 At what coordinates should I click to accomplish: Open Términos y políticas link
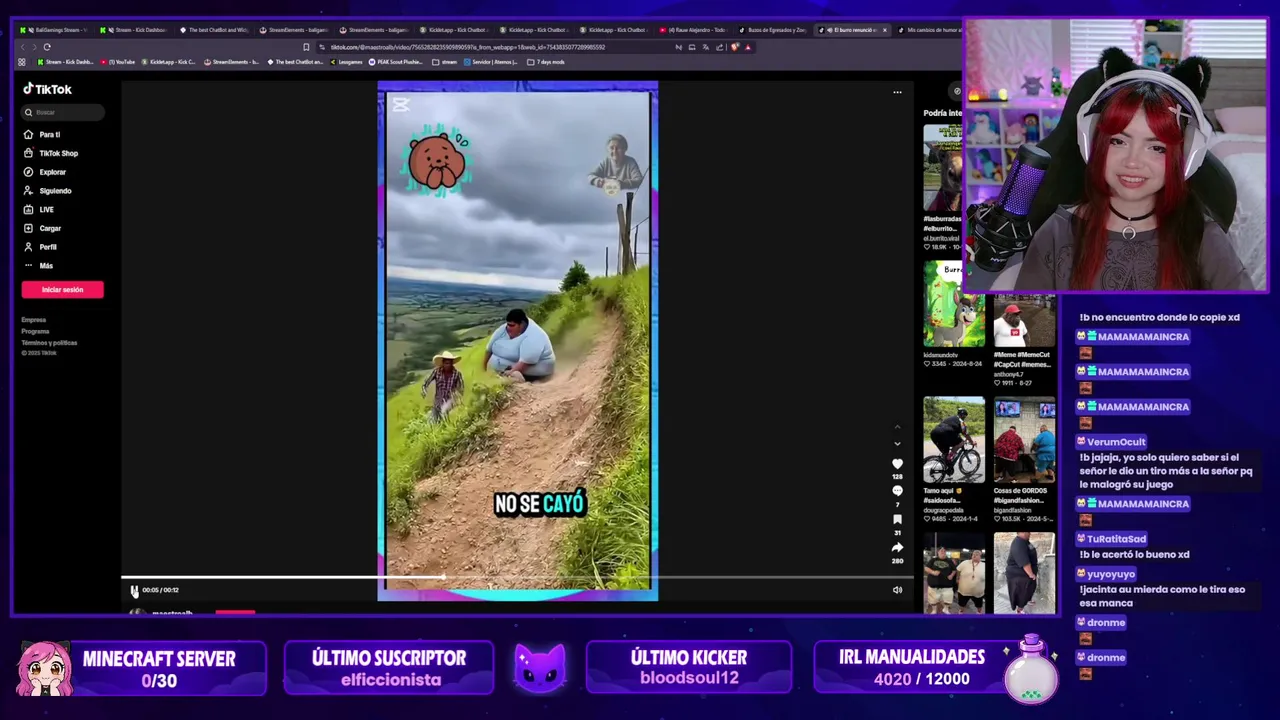(x=49, y=342)
